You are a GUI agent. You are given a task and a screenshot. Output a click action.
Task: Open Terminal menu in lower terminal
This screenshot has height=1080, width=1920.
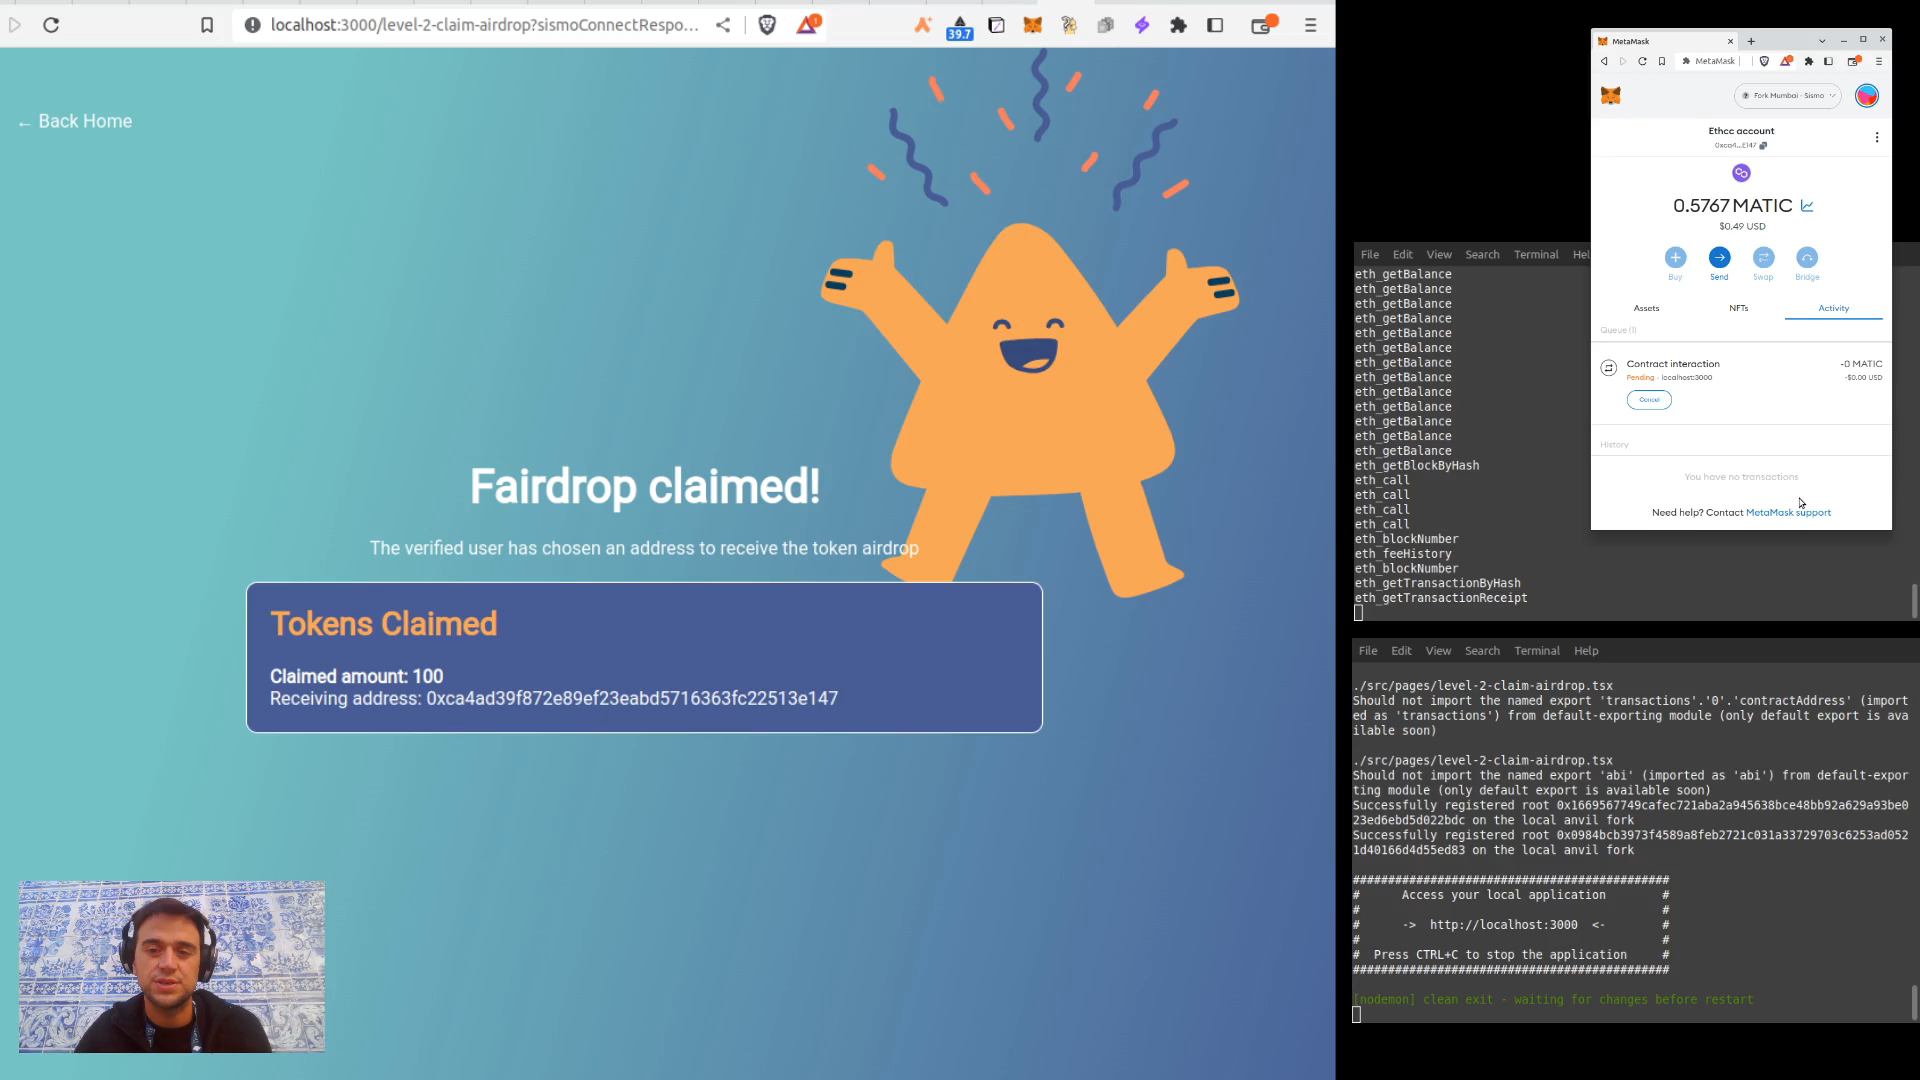pos(1536,651)
